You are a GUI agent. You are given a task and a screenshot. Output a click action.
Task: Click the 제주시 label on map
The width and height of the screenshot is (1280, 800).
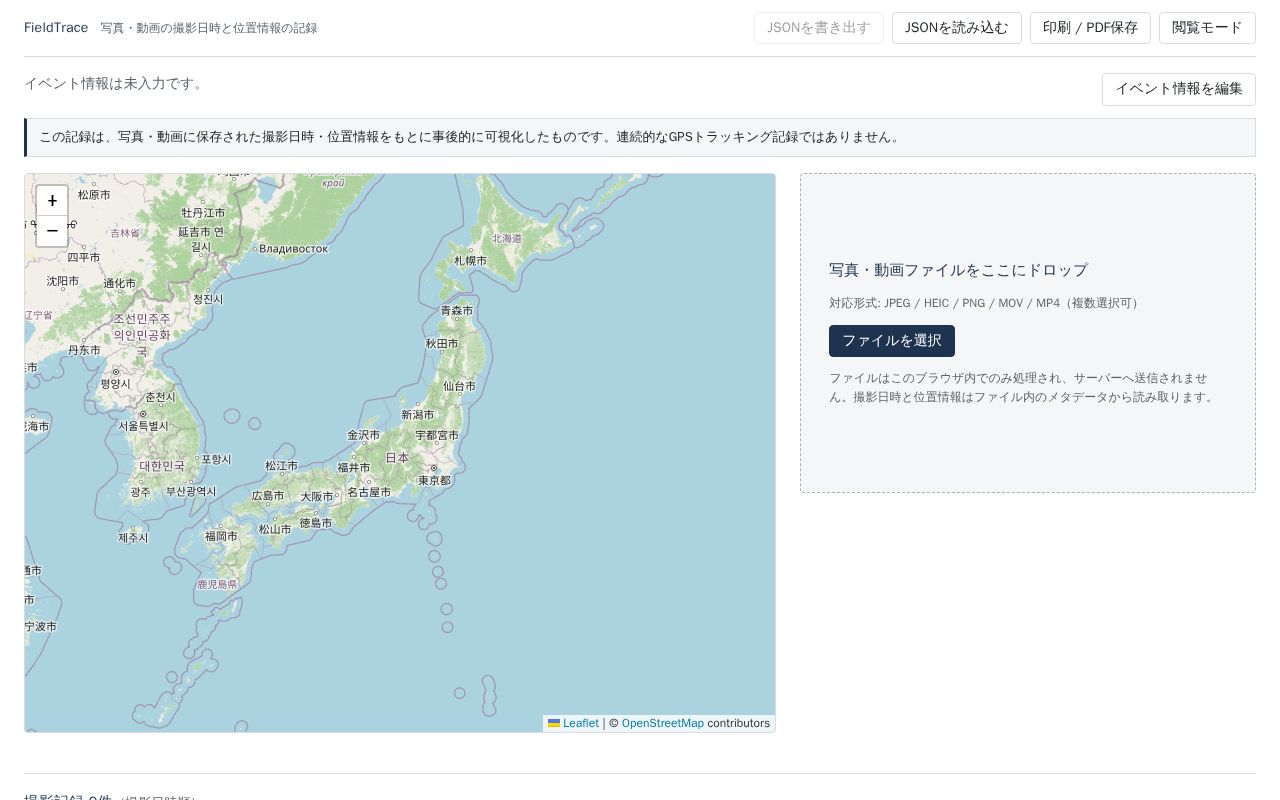pos(133,538)
